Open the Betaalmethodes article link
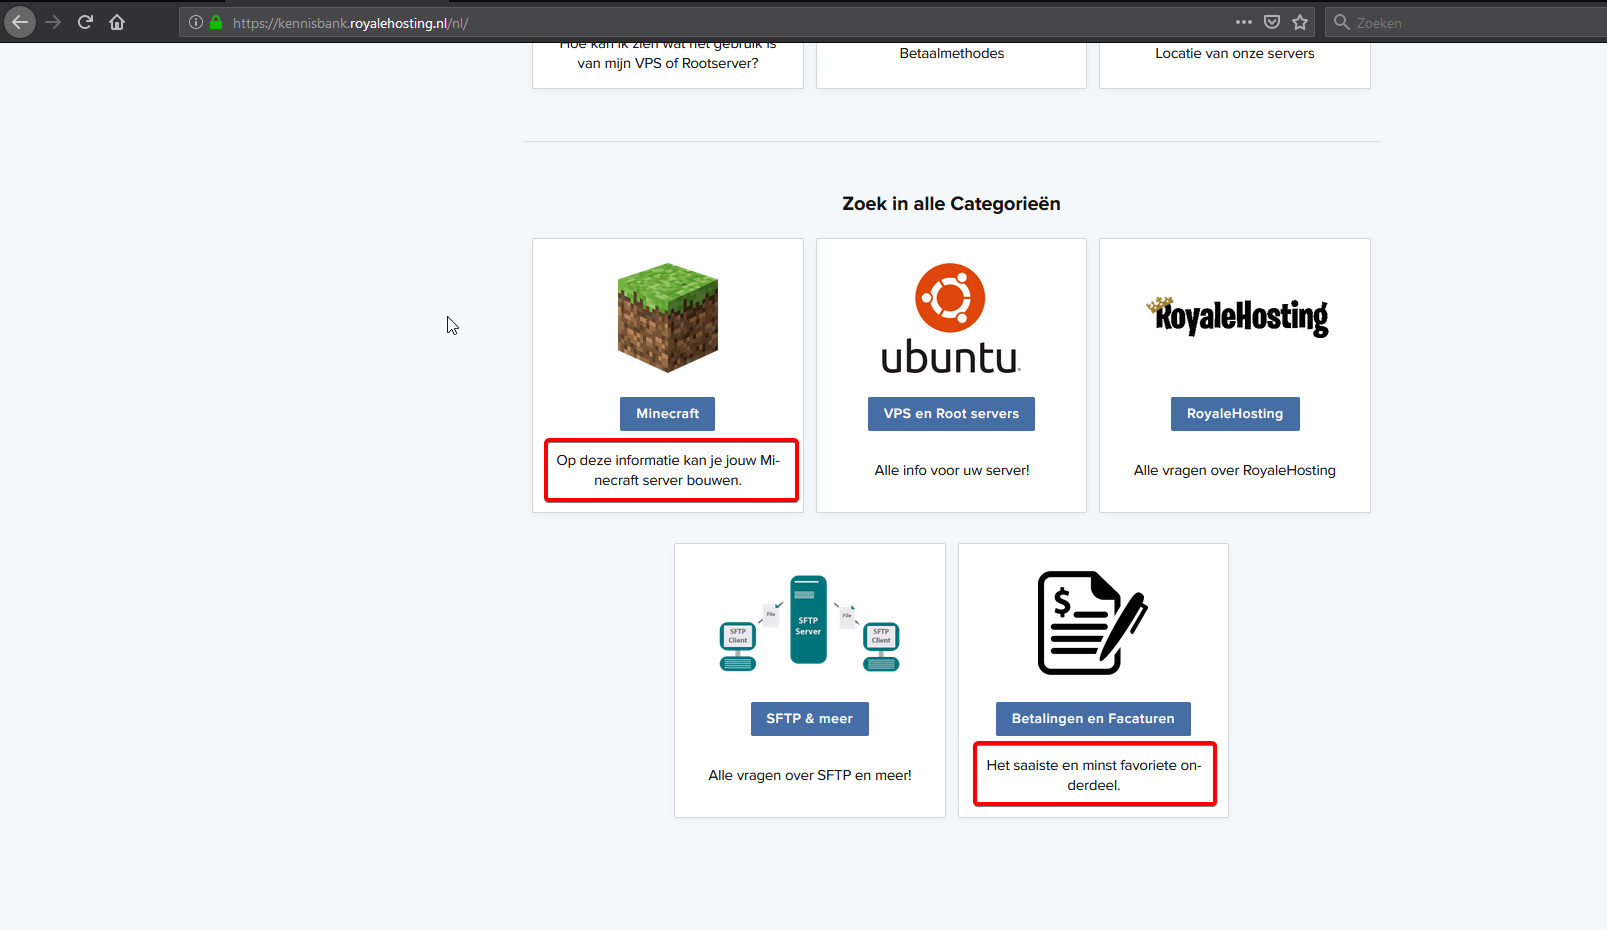Viewport: 1607px width, 930px height. tap(951, 54)
